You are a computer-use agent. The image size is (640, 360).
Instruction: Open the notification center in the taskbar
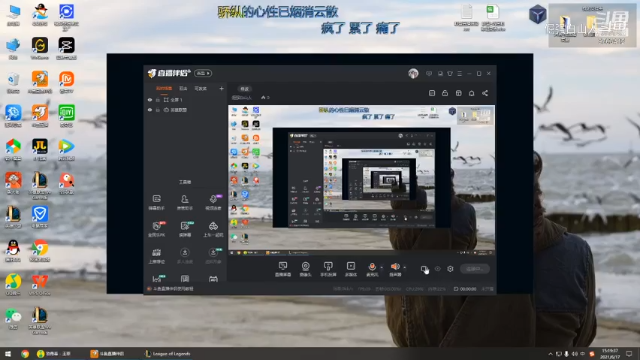[x=630, y=354]
